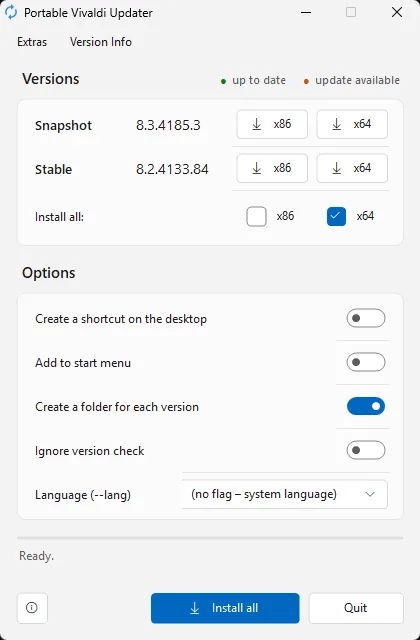Close the Portable Vivaldi Updater window

pyautogui.click(x=397, y=12)
